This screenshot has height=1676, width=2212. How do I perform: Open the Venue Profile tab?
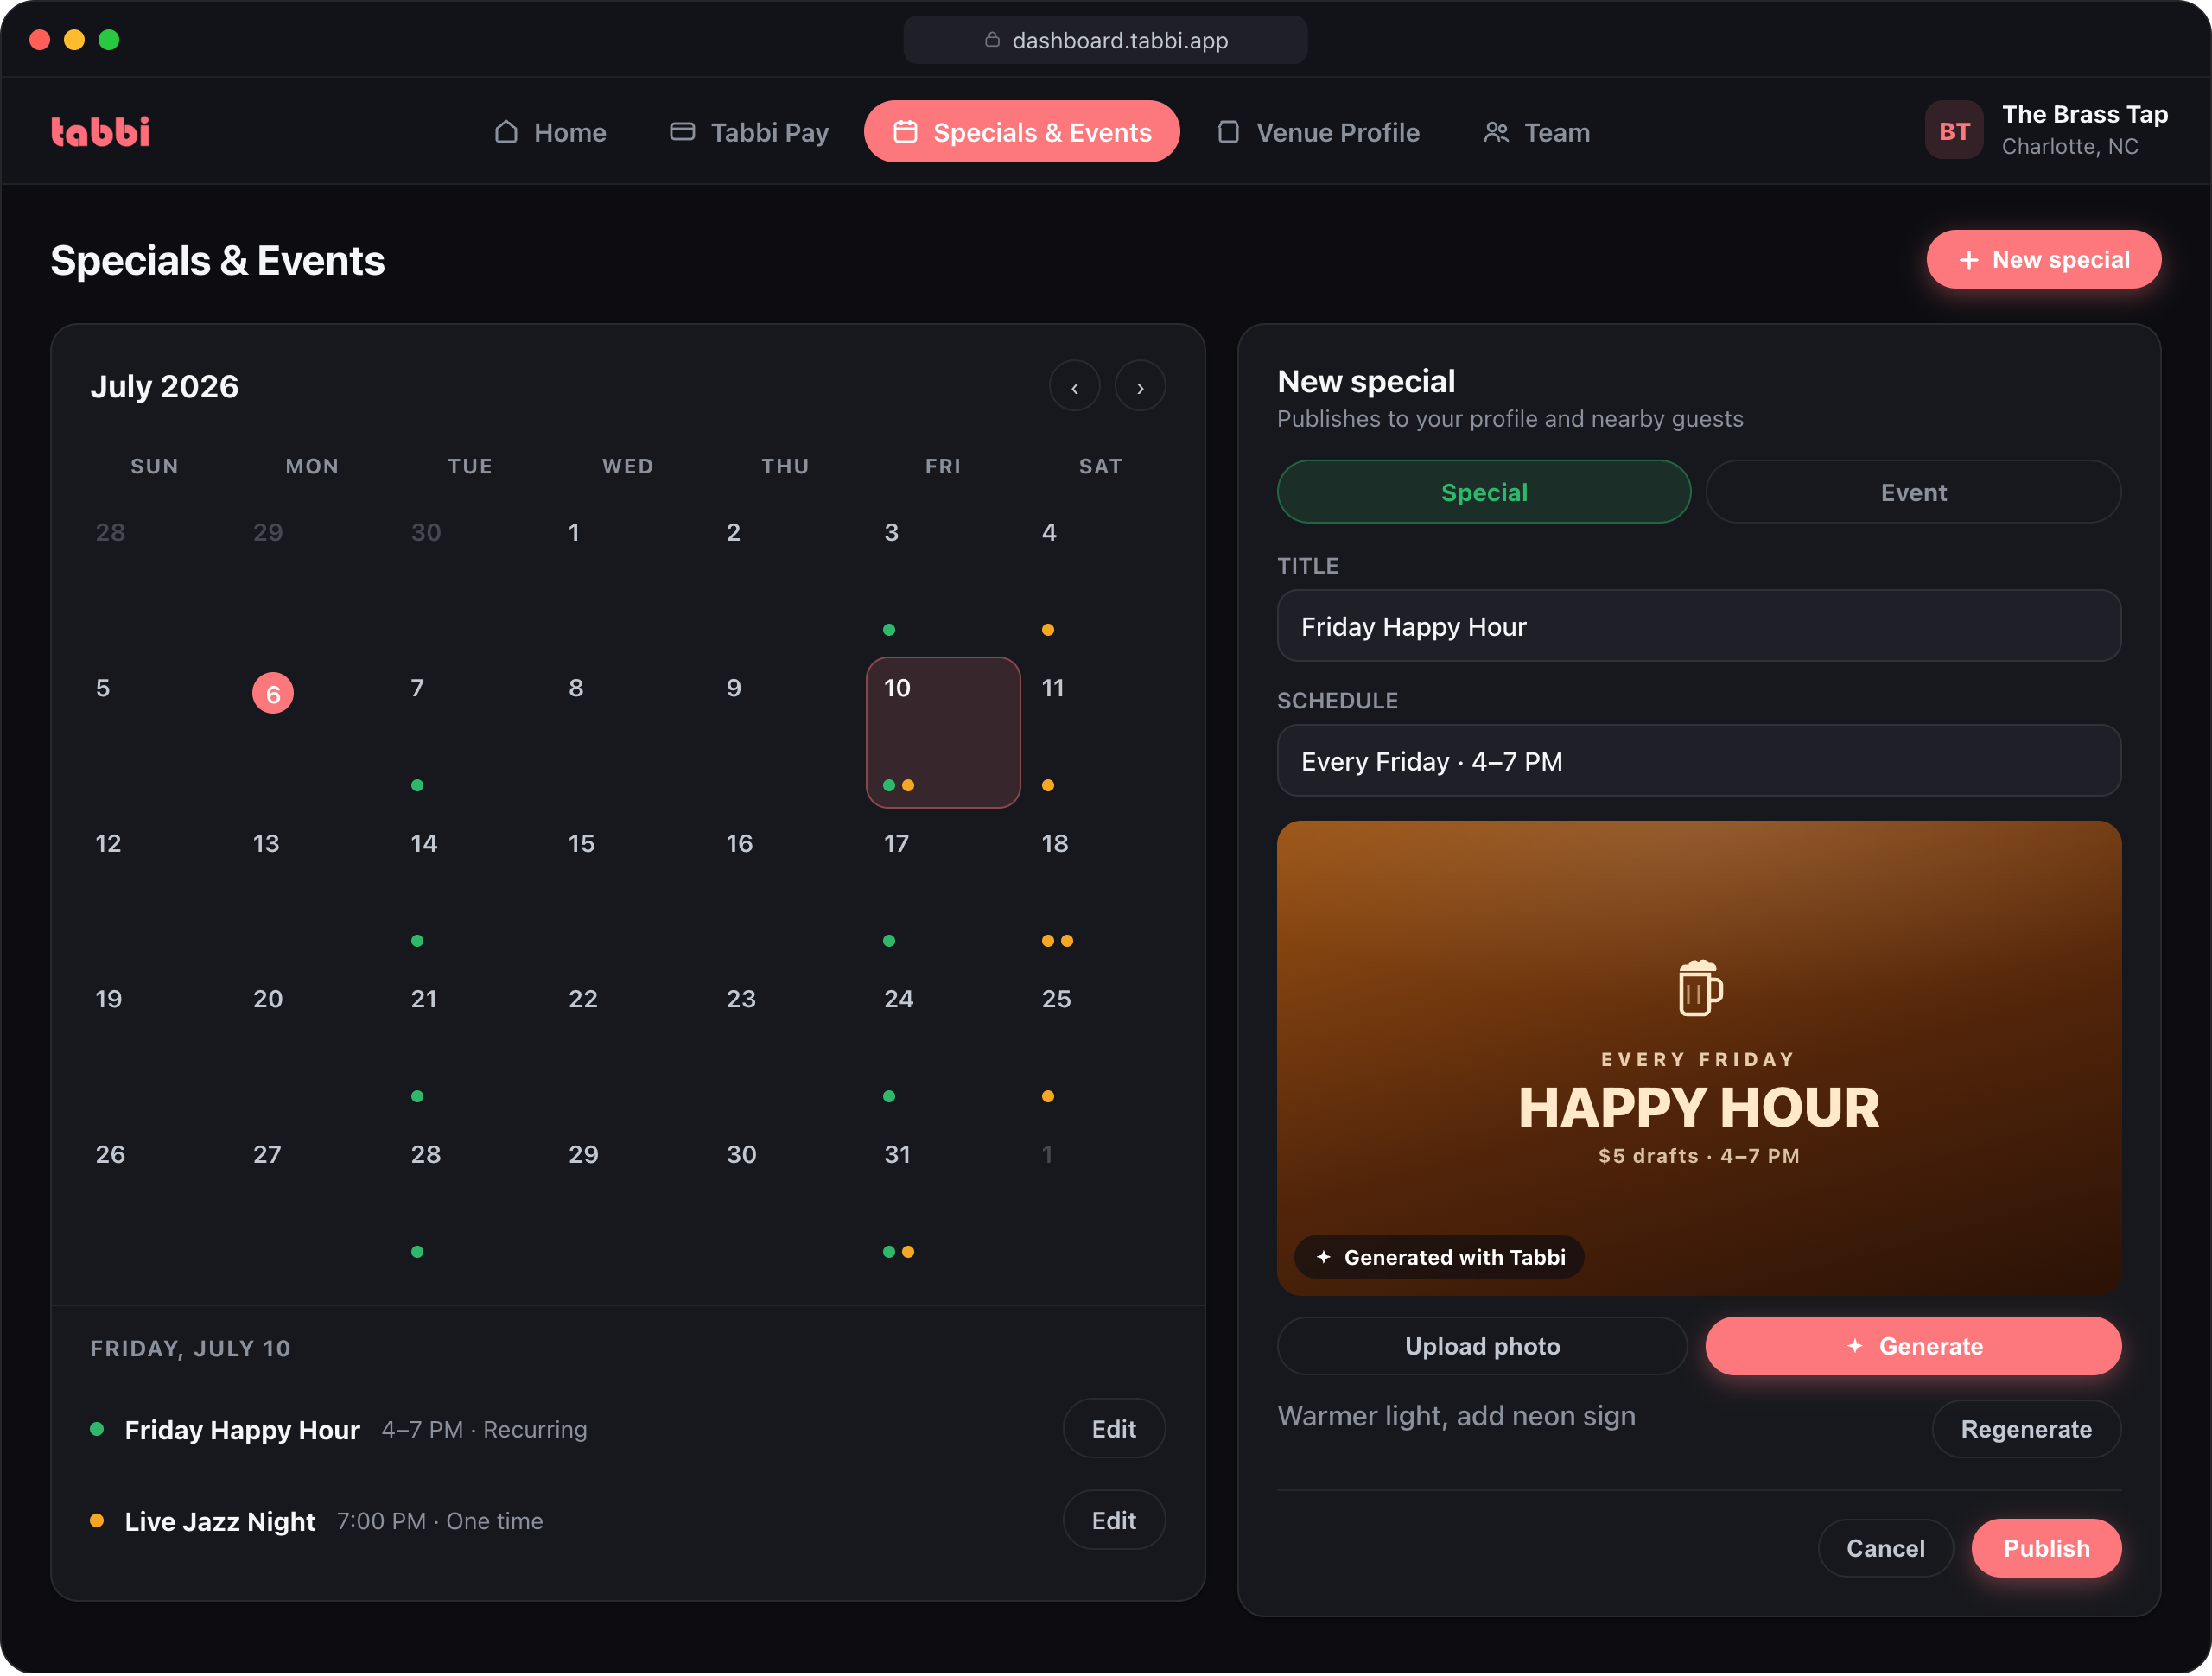(x=1318, y=132)
